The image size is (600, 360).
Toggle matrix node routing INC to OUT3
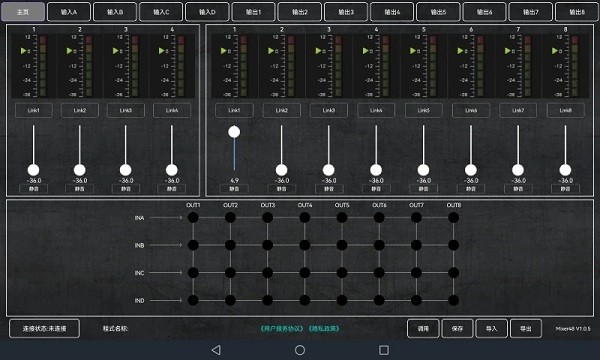pyautogui.click(x=267, y=272)
